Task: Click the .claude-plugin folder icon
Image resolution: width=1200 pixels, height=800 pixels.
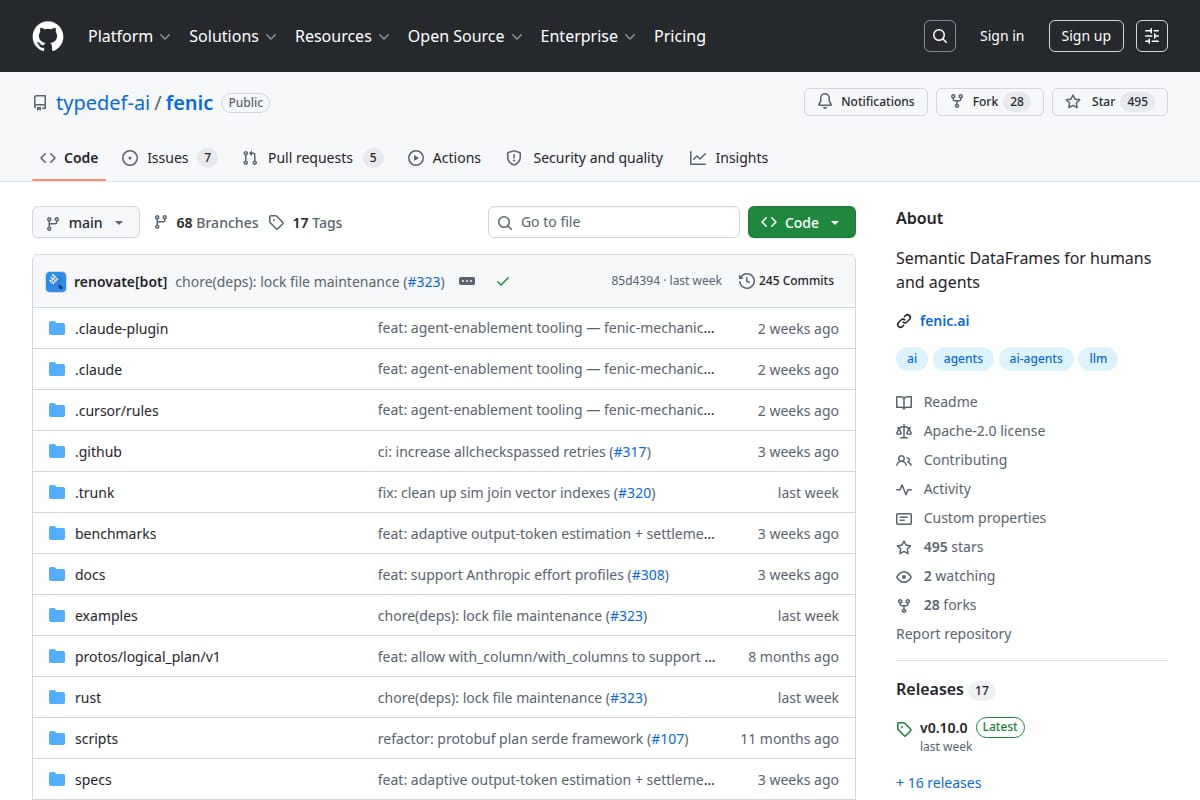Action: [x=57, y=329]
